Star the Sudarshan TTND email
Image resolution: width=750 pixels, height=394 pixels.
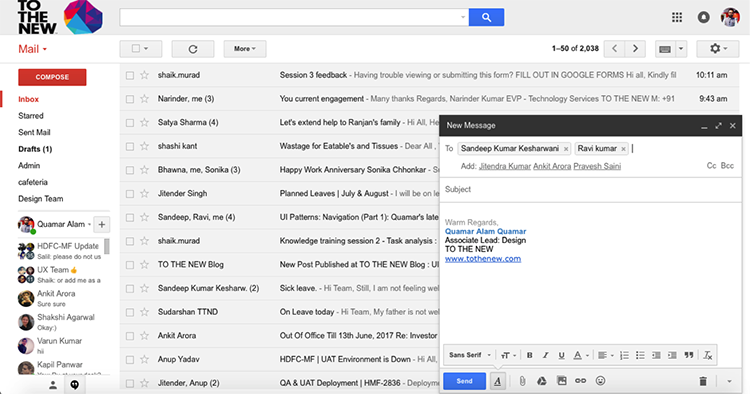(x=144, y=312)
